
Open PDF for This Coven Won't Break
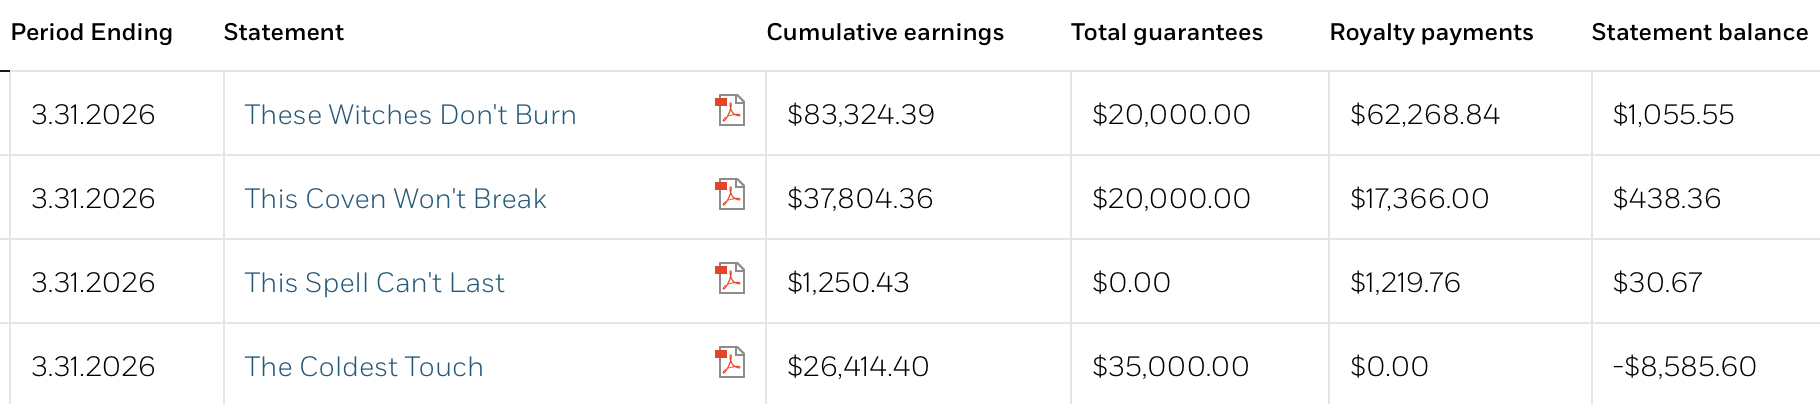pyautogui.click(x=730, y=194)
